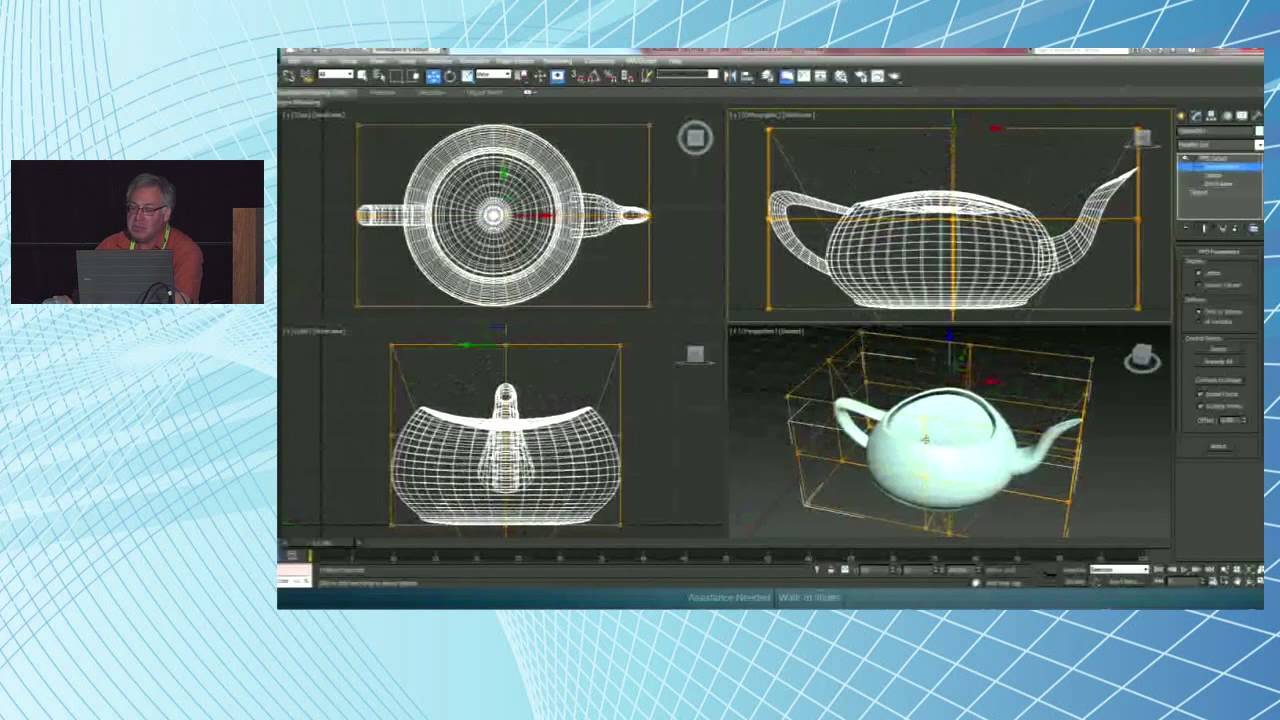Open the Modifier List dropdown

(1220, 143)
